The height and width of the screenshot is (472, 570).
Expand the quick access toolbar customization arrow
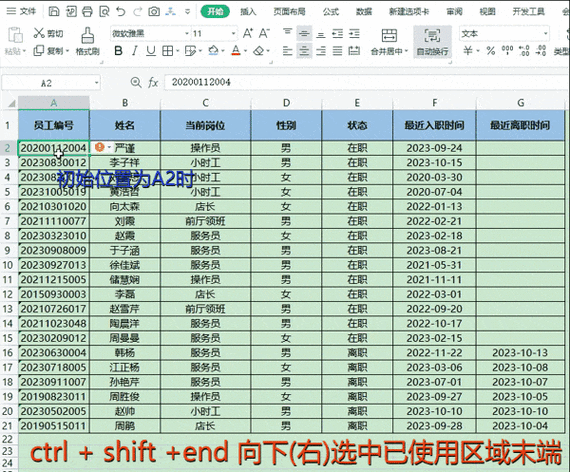click(x=188, y=12)
